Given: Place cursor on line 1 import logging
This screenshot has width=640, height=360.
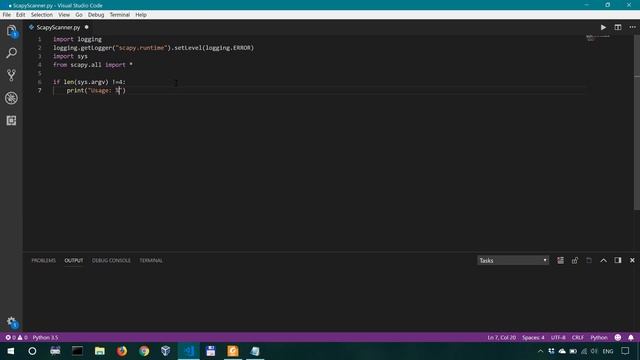Looking at the screenshot, I should pyautogui.click(x=78, y=39).
